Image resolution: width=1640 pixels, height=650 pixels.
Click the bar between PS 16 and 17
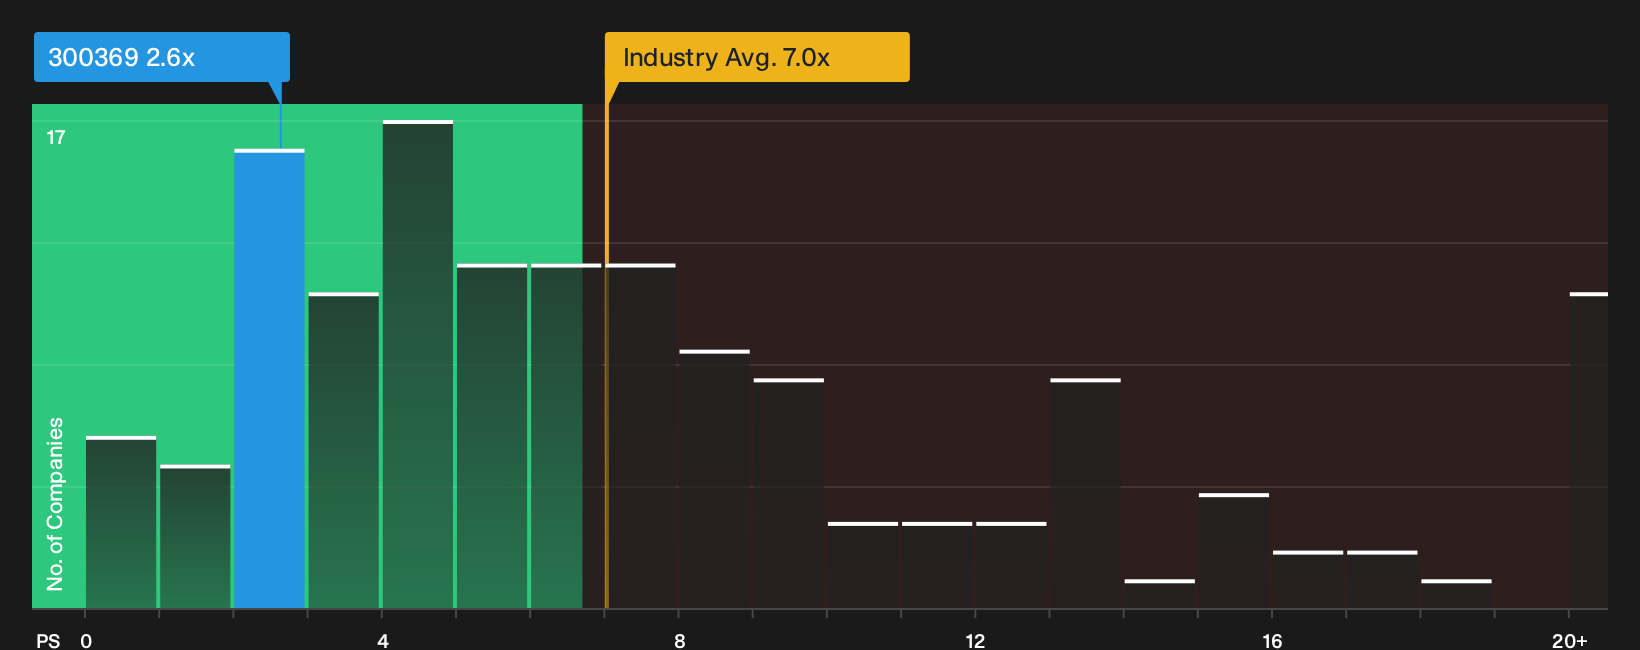coord(1308,580)
